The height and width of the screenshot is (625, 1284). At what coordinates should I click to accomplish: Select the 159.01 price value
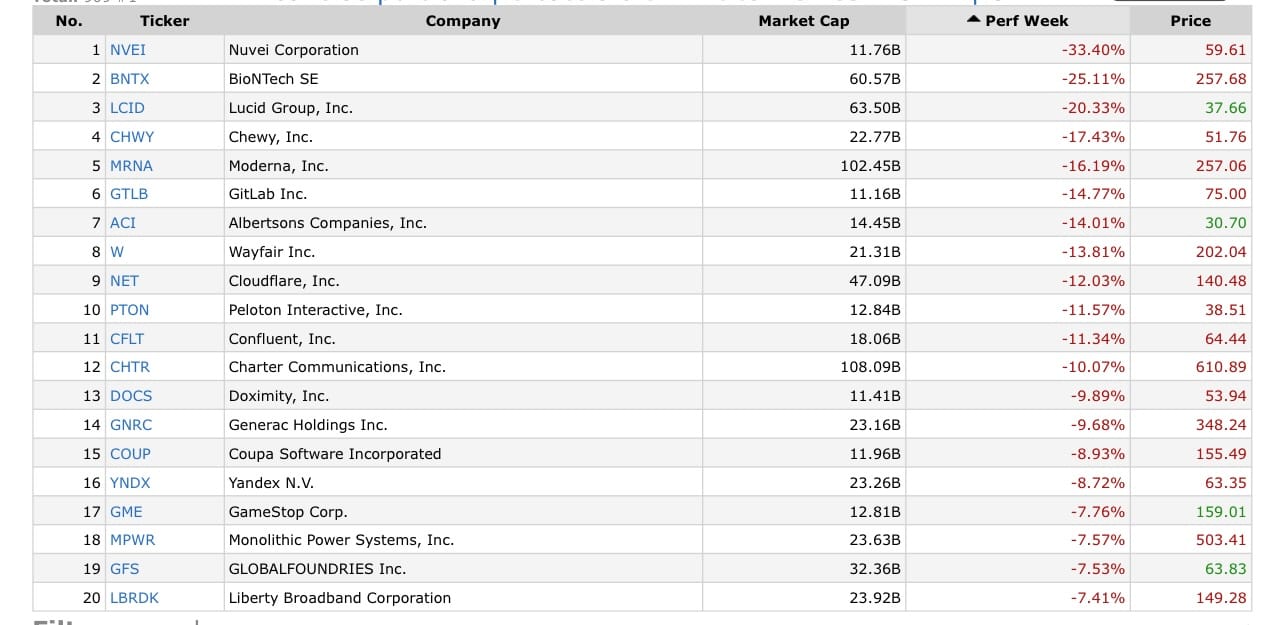[x=1221, y=512]
